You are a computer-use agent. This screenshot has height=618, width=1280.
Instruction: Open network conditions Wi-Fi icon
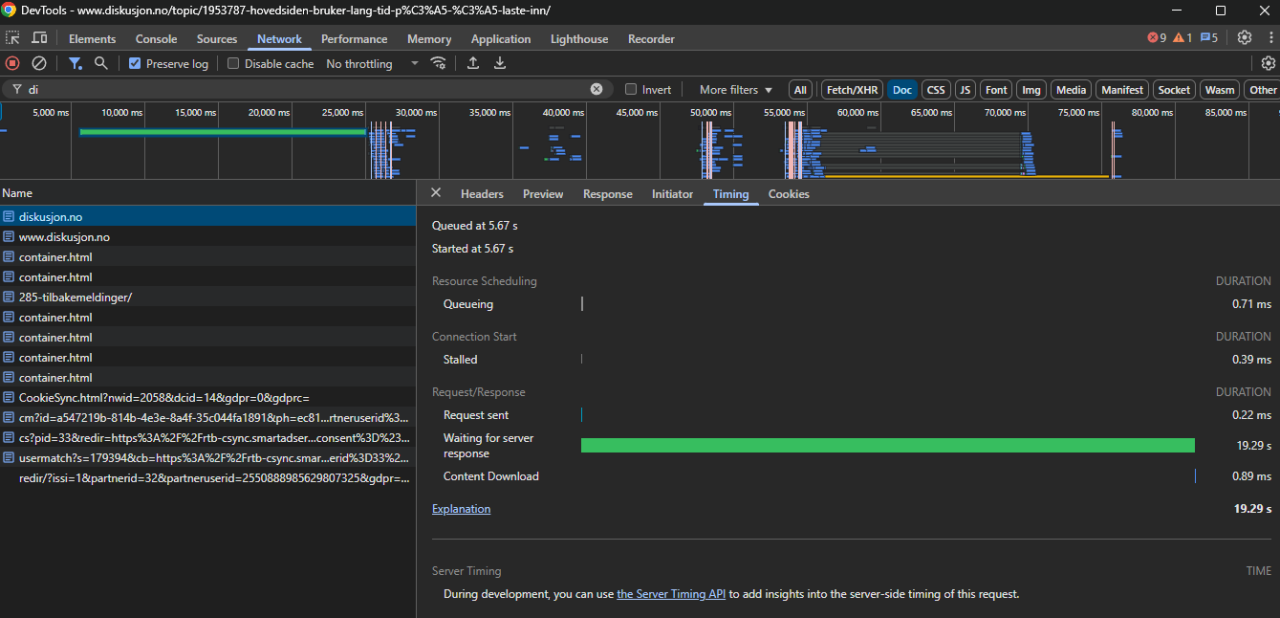(438, 63)
